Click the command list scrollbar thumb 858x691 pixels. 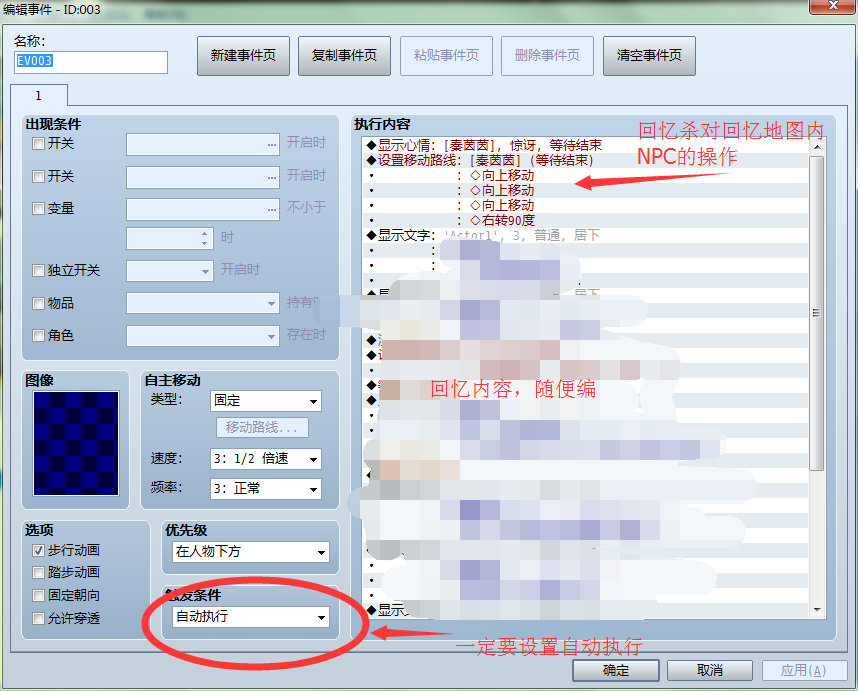(817, 313)
